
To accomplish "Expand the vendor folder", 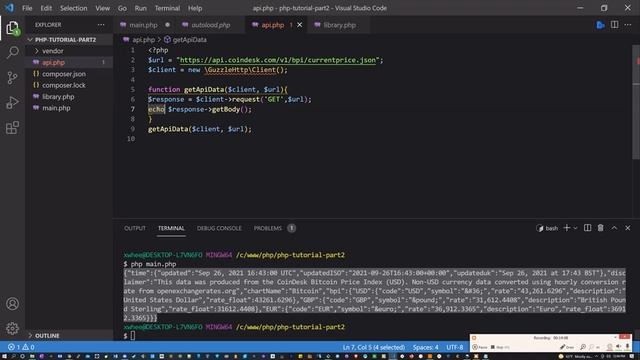I will (52, 51).
